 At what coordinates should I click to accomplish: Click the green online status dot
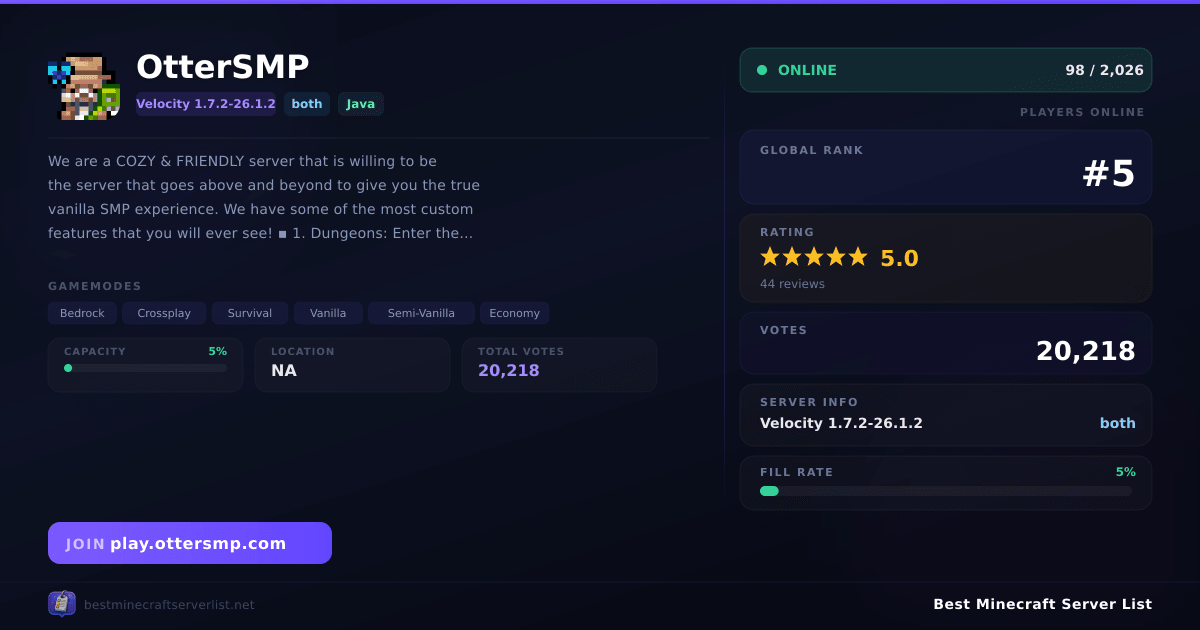coord(762,70)
